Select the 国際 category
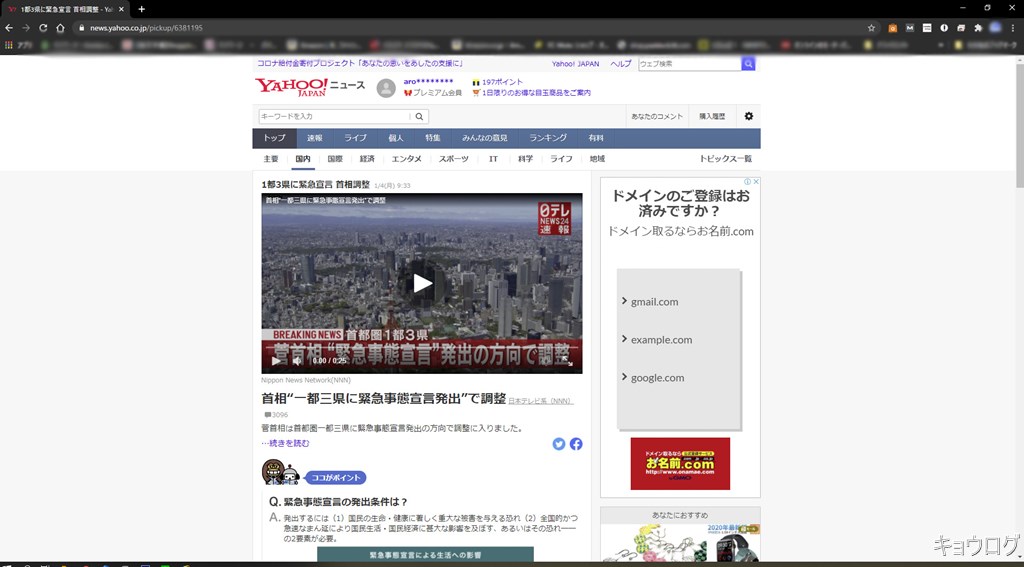The height and width of the screenshot is (567, 1024). (x=335, y=159)
